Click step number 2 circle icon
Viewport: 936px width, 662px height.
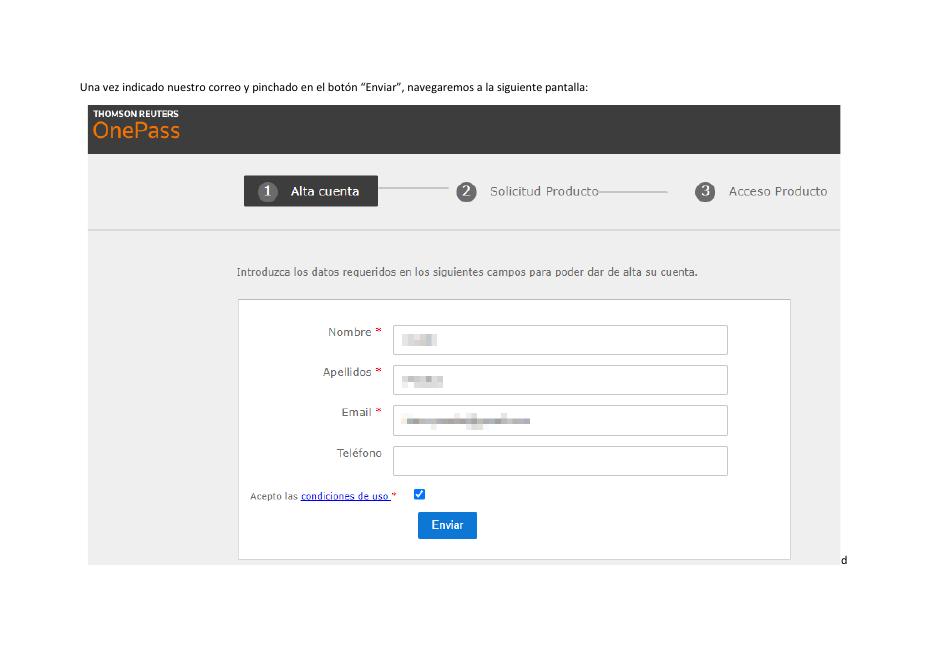(x=466, y=192)
